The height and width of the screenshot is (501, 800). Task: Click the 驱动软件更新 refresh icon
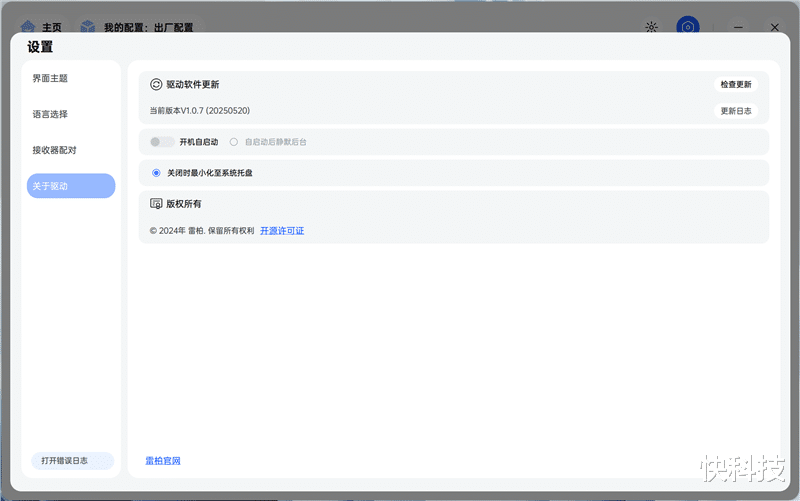(156, 84)
